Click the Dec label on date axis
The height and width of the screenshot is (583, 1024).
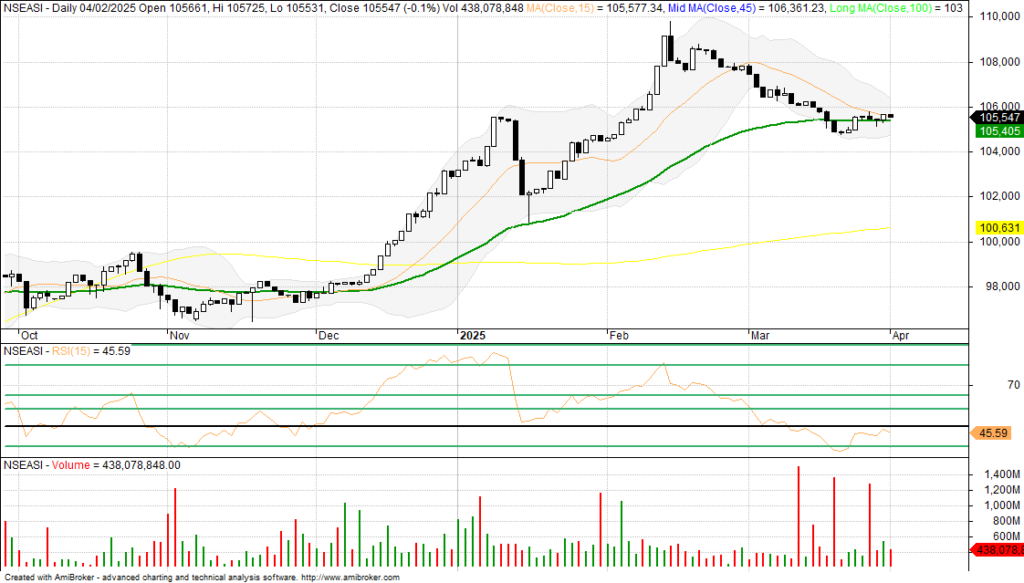tap(328, 337)
